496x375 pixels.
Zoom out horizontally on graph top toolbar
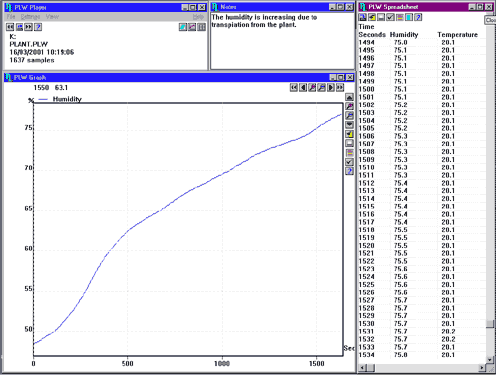[322, 88]
